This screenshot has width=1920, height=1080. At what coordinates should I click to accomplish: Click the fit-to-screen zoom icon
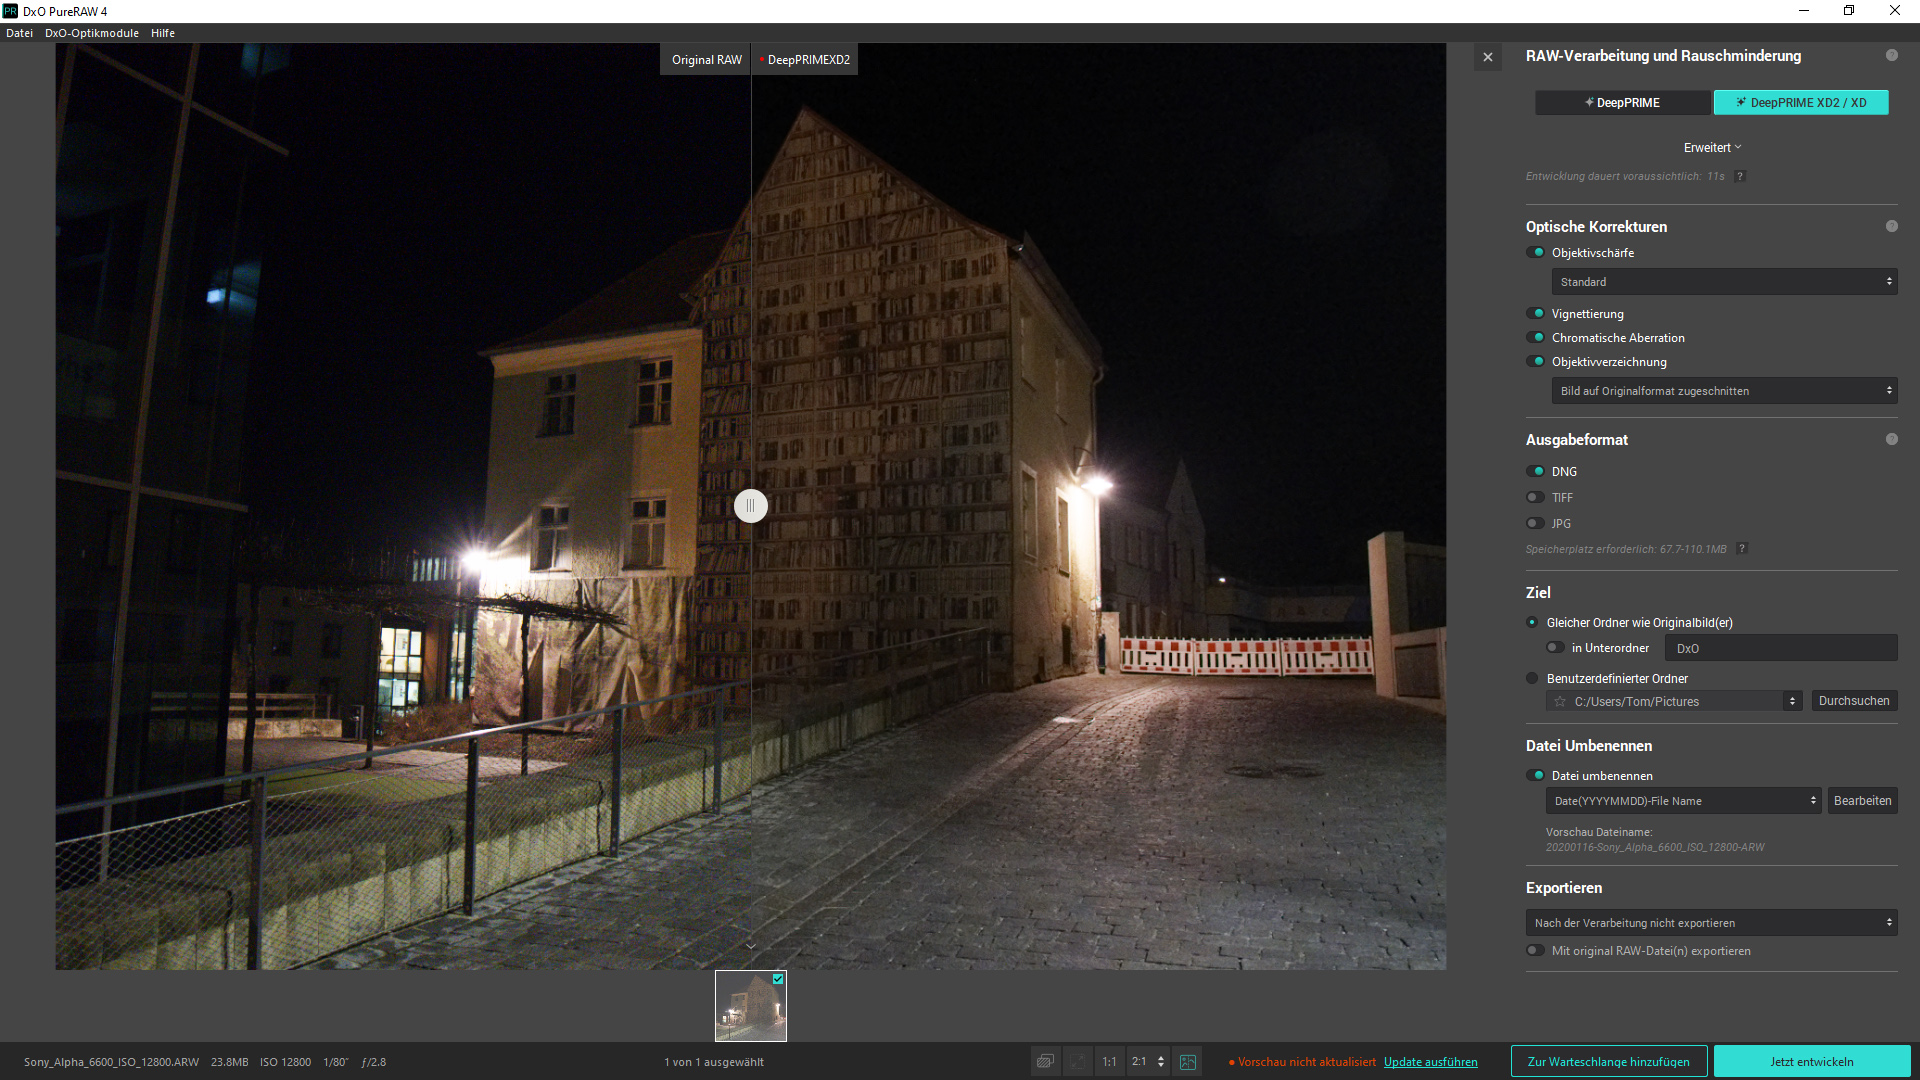click(1078, 1062)
